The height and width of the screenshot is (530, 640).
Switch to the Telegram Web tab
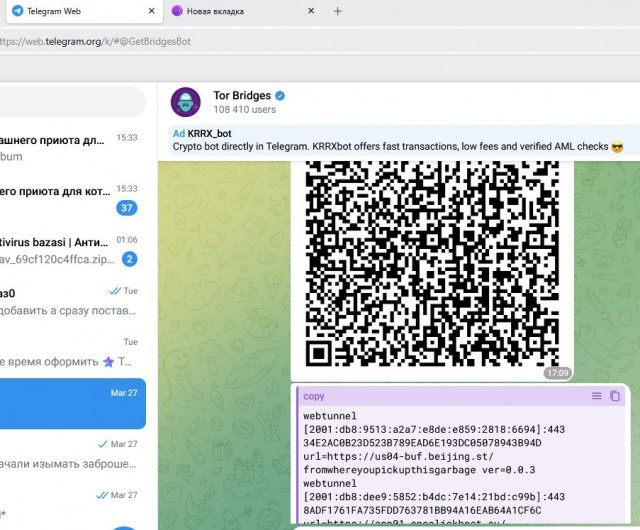(84, 11)
